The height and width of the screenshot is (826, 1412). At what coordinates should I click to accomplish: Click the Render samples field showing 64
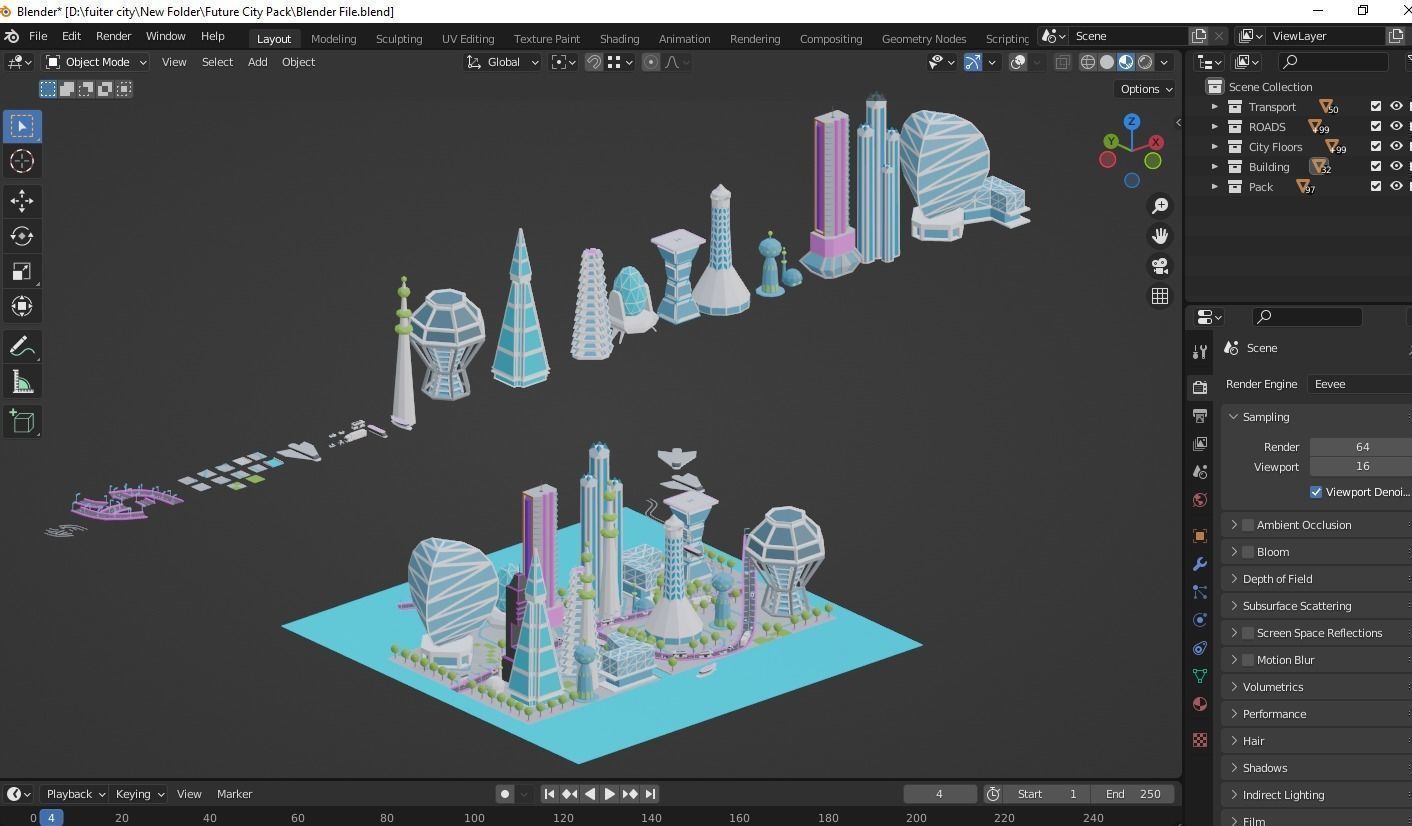1361,447
